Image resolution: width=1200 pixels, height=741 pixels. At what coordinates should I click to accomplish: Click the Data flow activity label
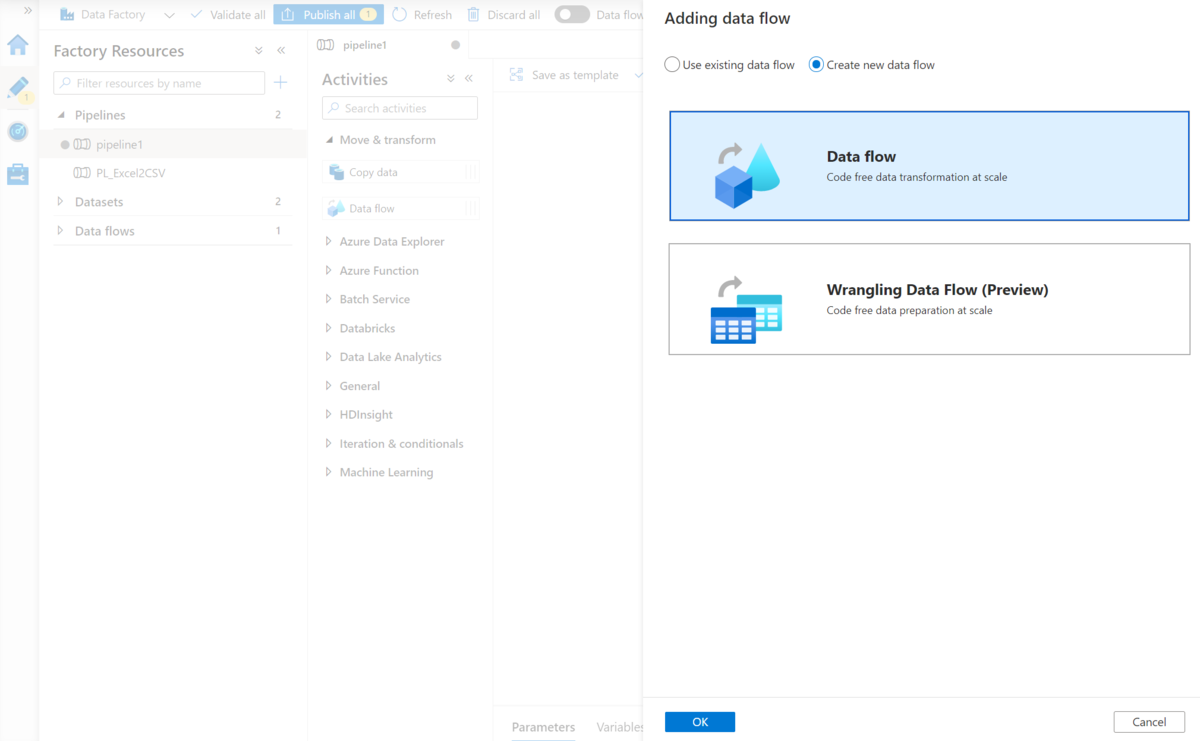click(x=372, y=208)
